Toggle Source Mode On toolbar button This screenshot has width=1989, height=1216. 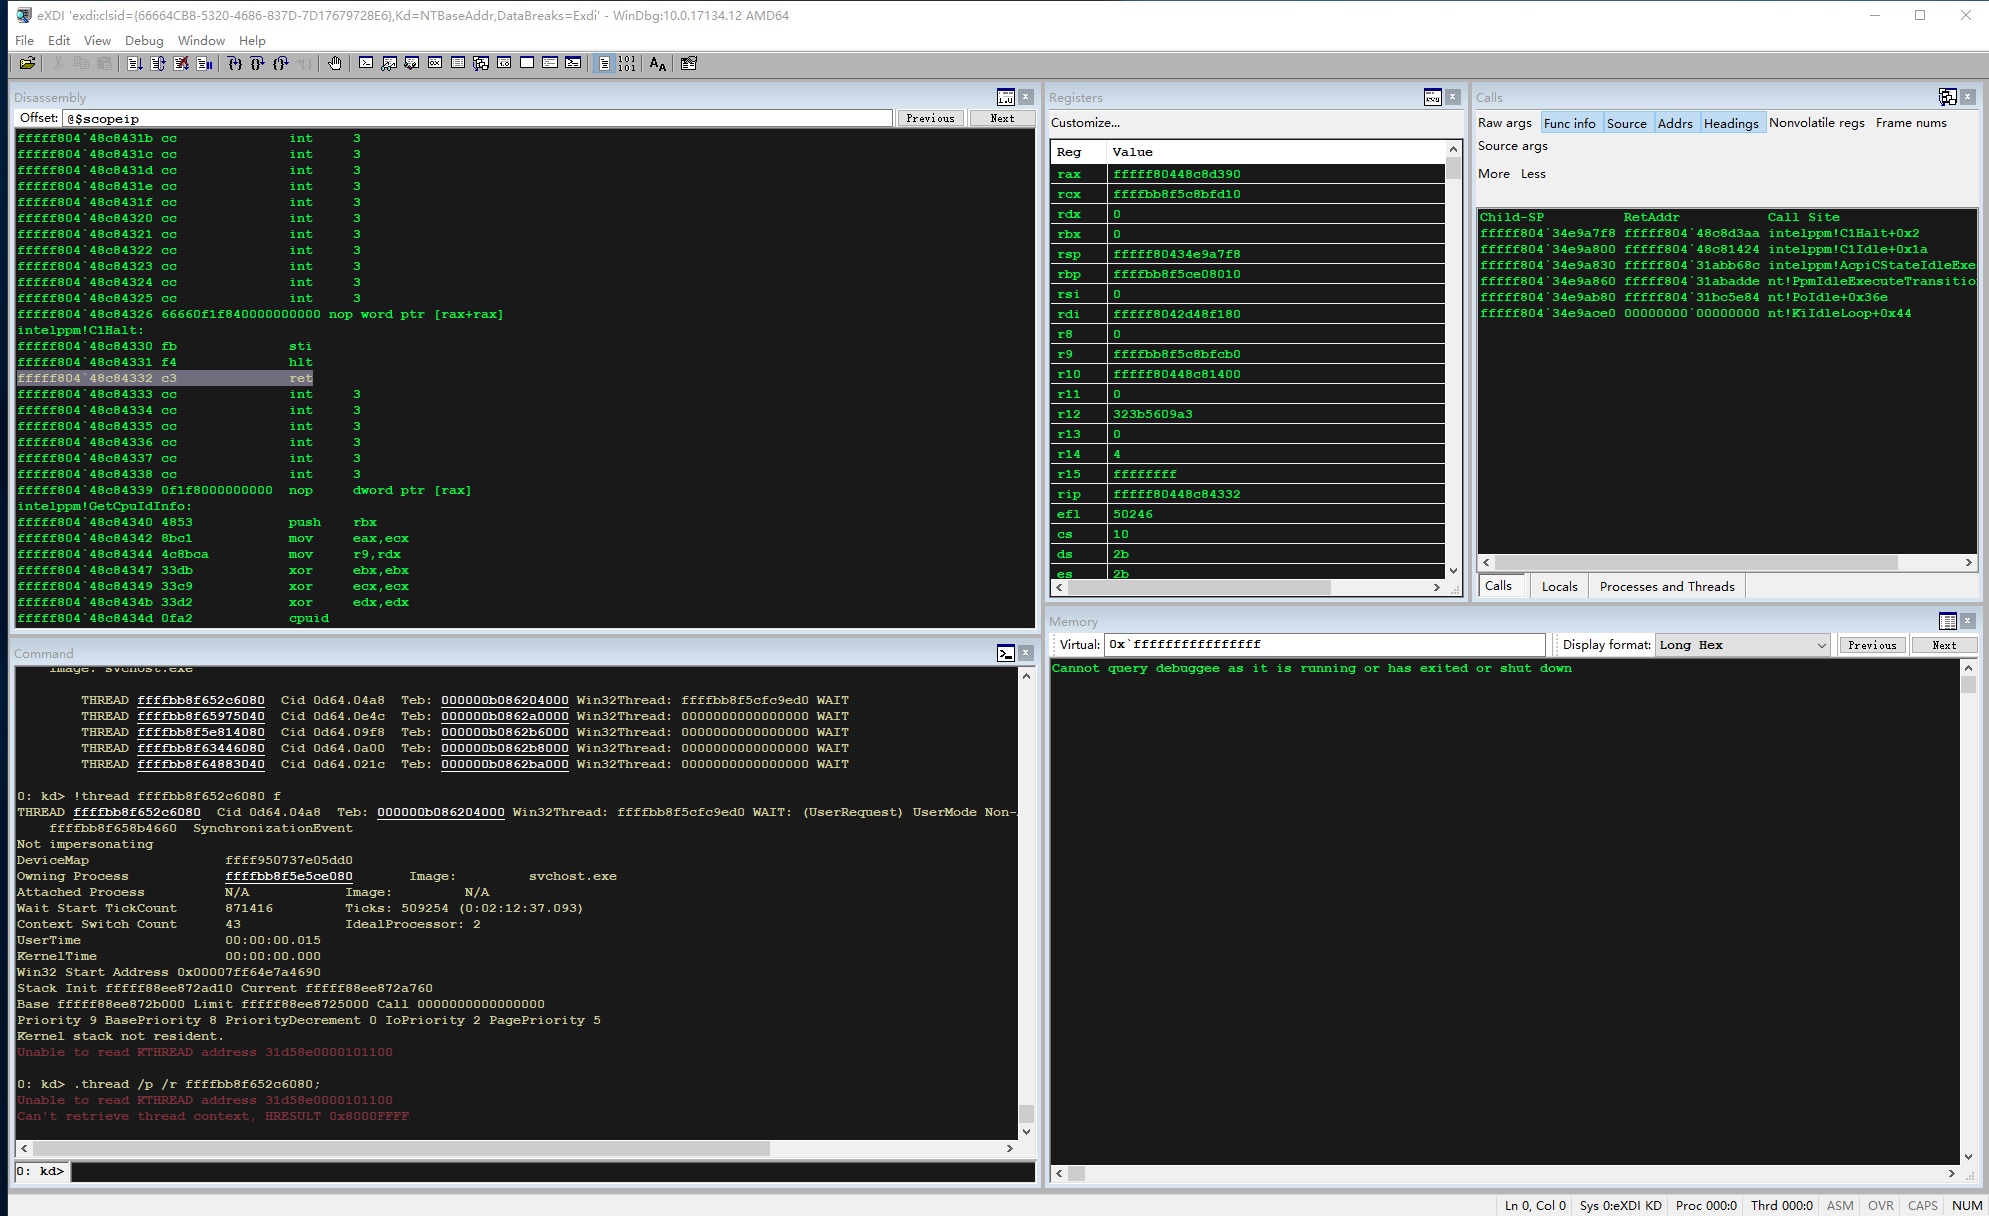(604, 64)
